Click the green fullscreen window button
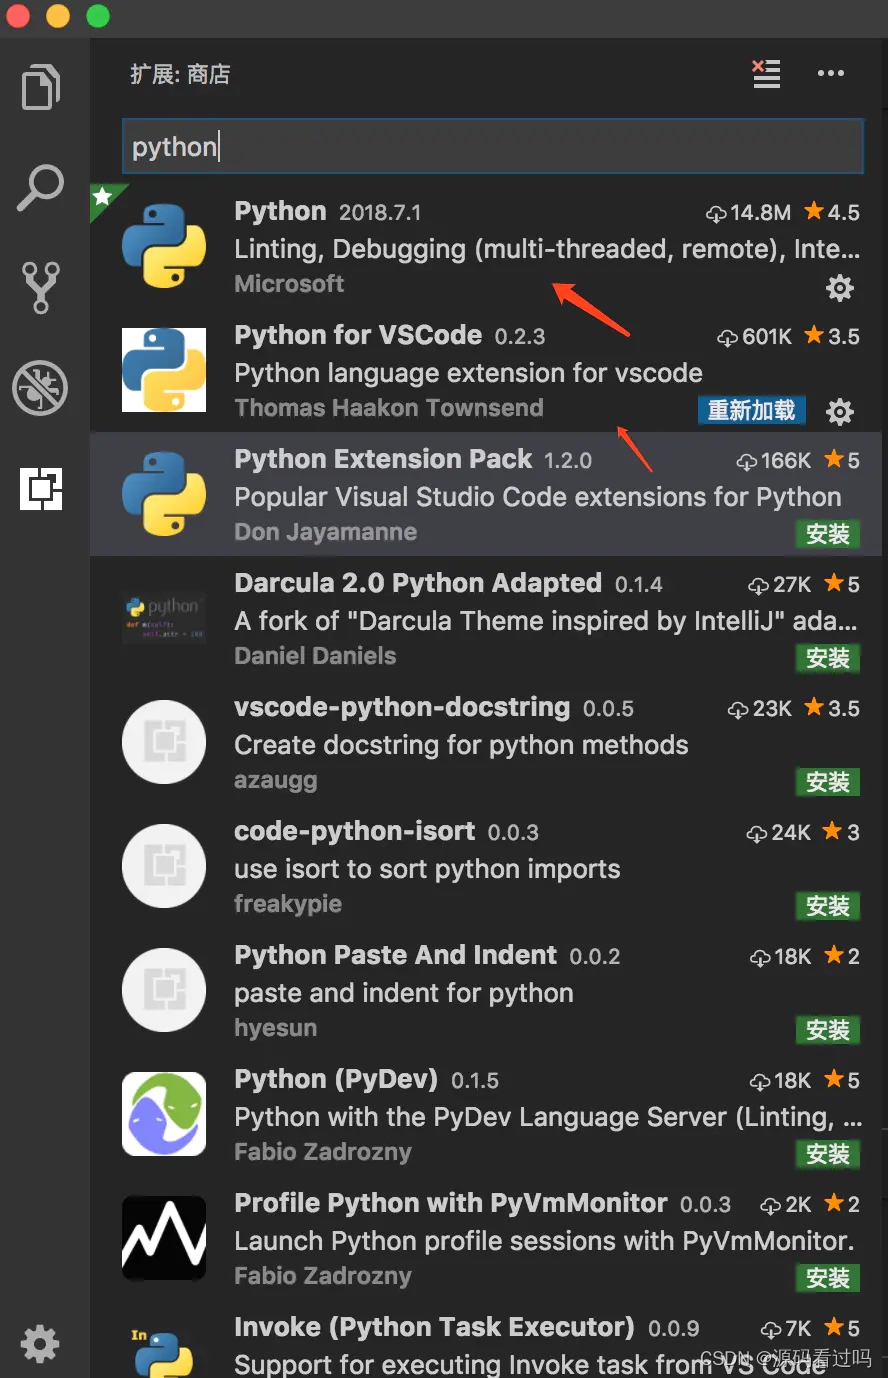 point(98,16)
